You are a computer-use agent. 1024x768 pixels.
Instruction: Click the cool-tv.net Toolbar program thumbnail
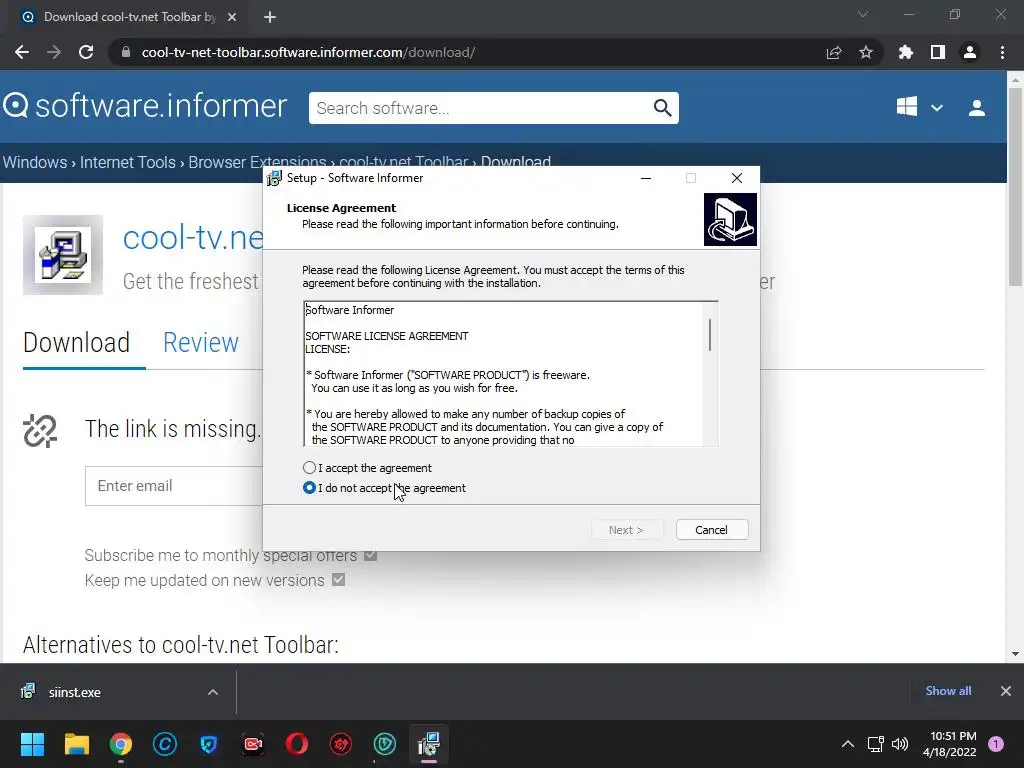pyautogui.click(x=63, y=255)
